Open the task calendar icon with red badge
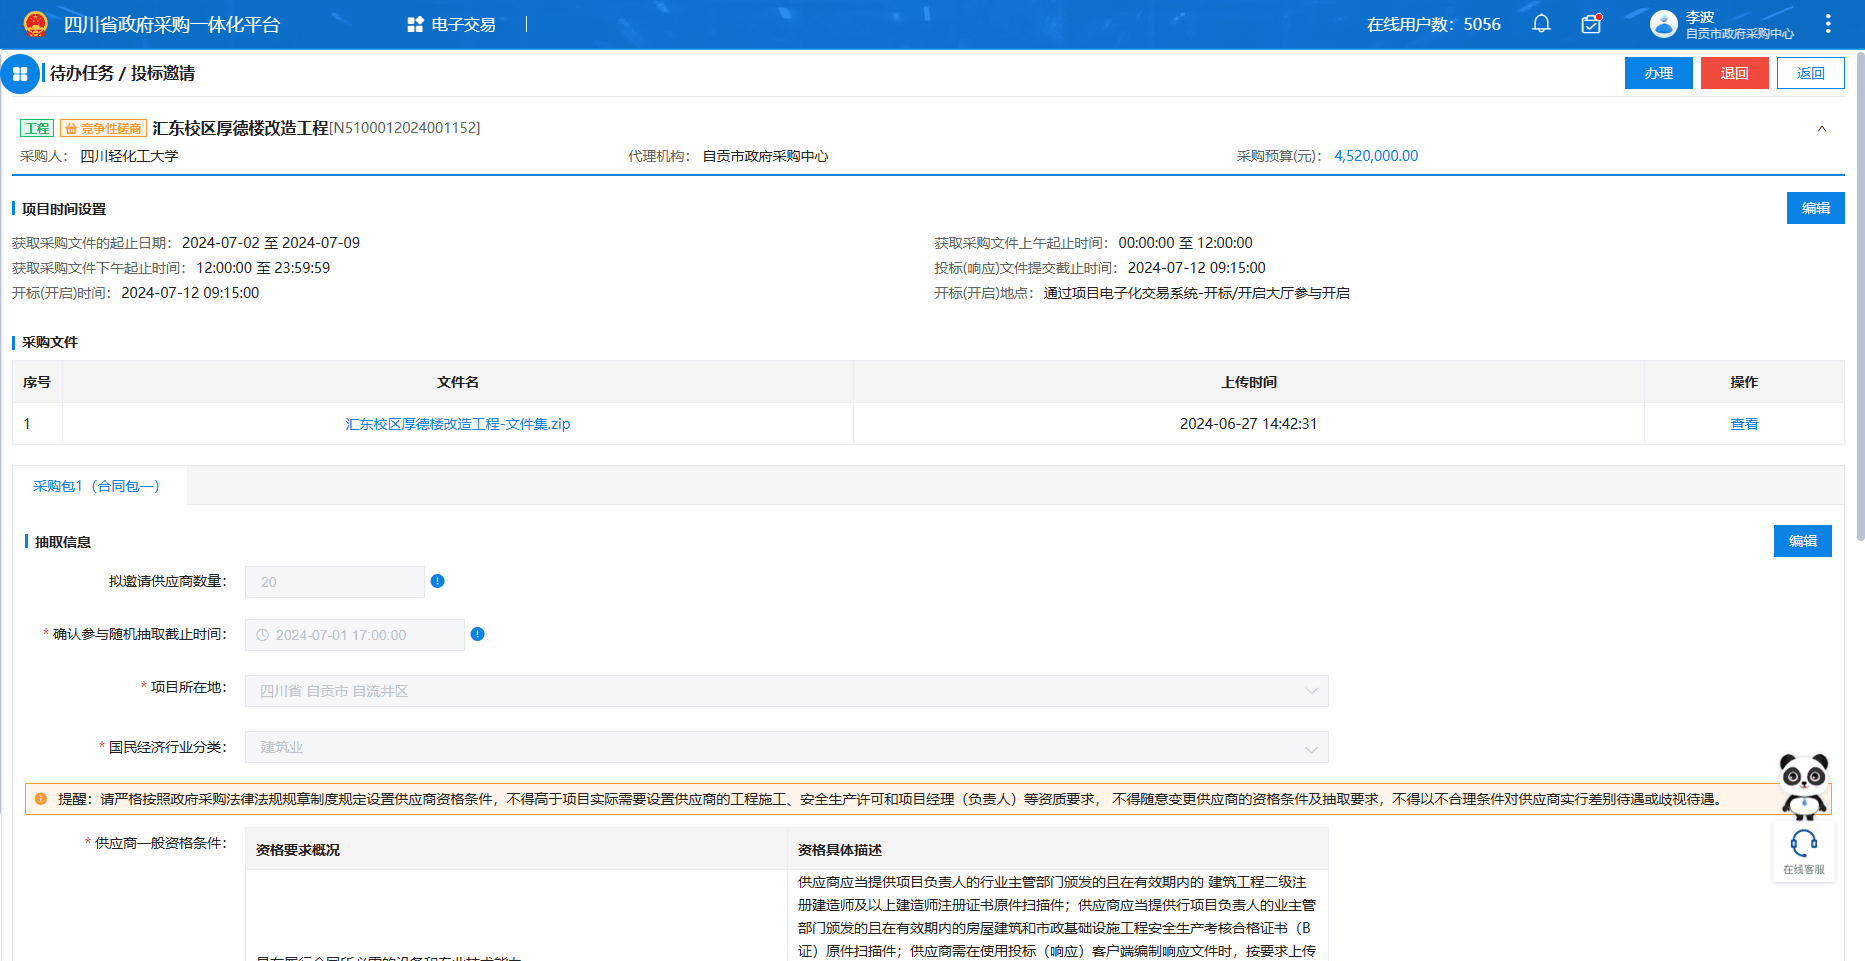Screen dimensions: 1865x961 1590,24
